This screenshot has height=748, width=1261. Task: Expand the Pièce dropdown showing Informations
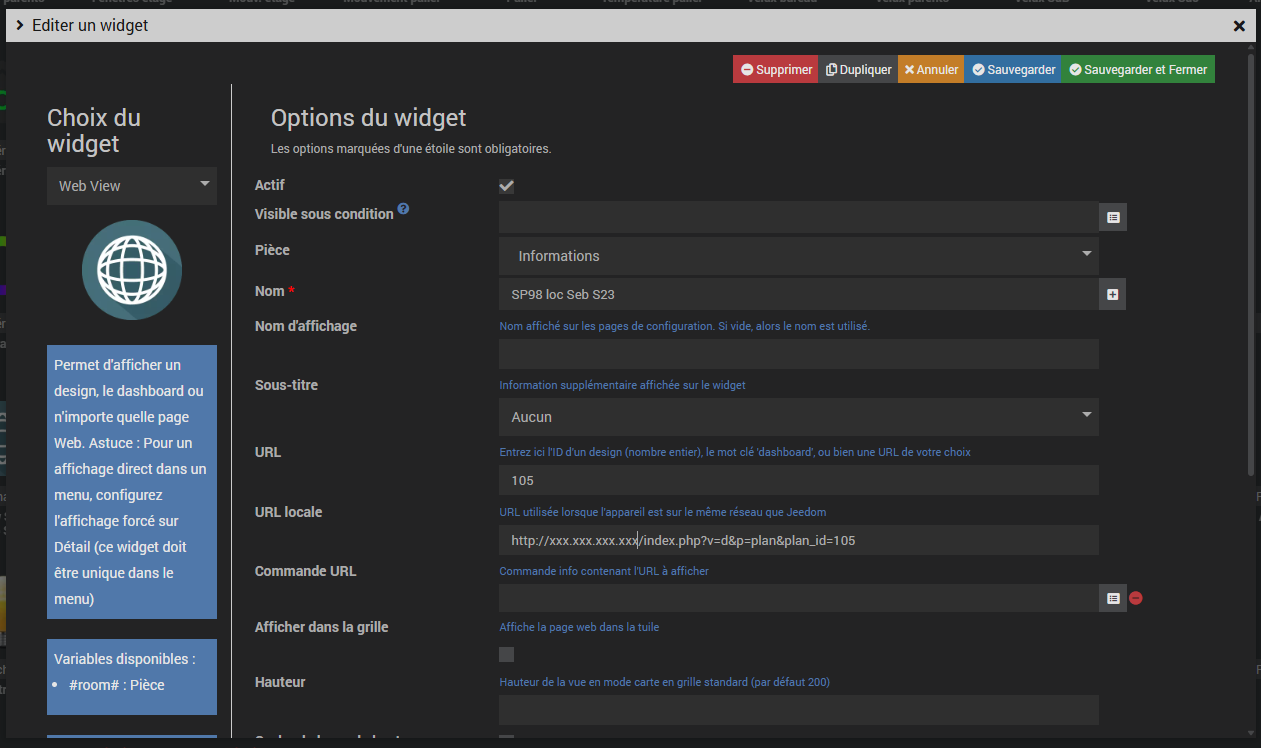click(798, 256)
